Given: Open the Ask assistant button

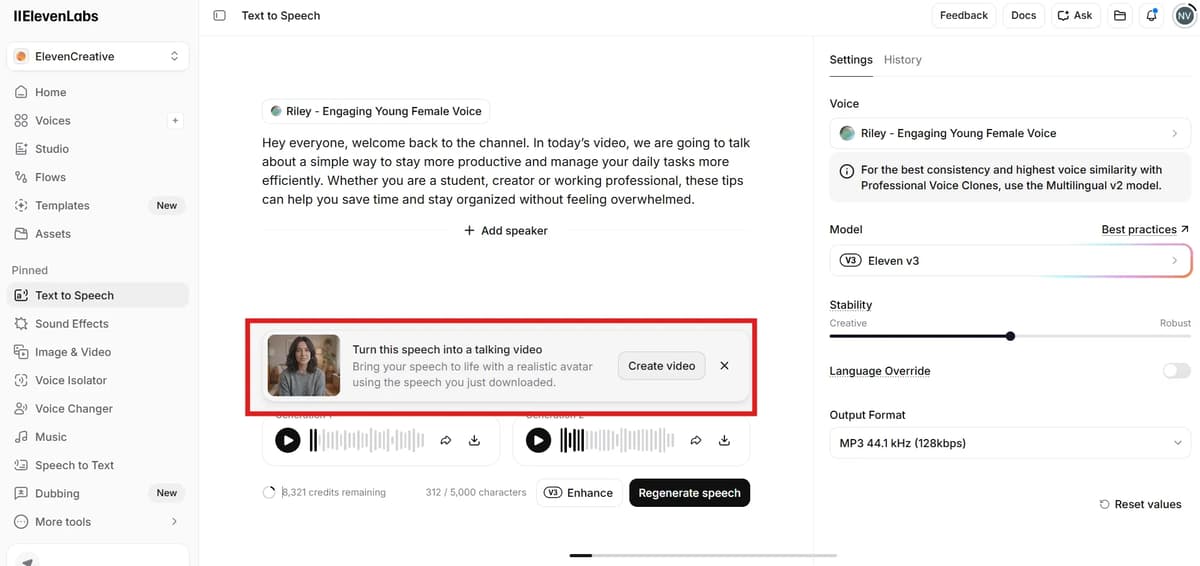Looking at the screenshot, I should click(1076, 16).
